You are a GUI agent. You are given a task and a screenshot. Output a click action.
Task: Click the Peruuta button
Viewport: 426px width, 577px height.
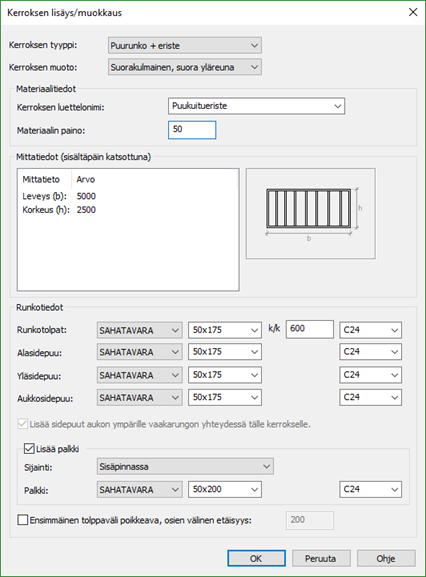(x=321, y=558)
